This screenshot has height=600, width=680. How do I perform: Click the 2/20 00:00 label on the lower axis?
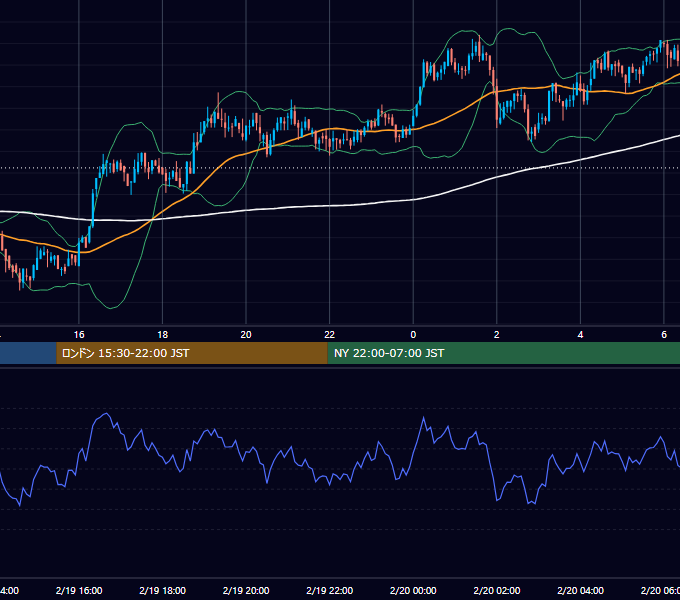pyautogui.click(x=413, y=590)
